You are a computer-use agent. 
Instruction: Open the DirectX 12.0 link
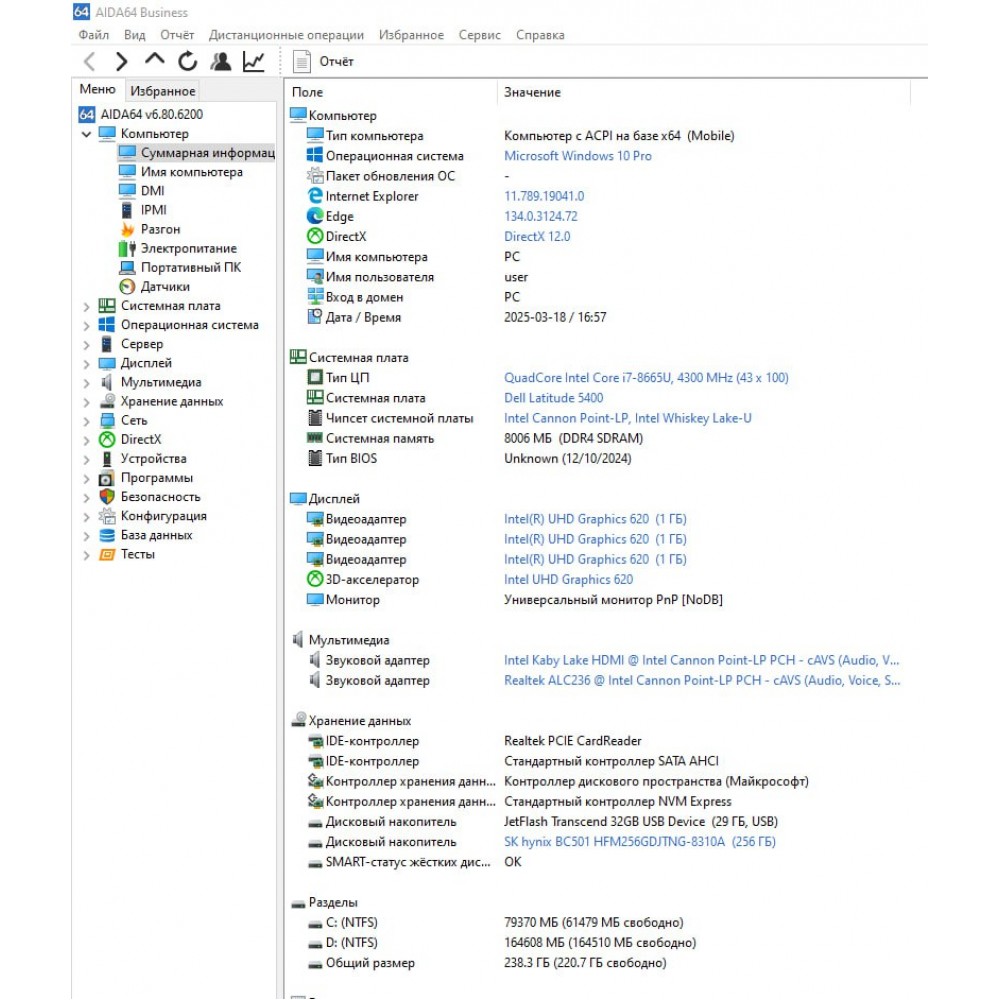coord(537,237)
